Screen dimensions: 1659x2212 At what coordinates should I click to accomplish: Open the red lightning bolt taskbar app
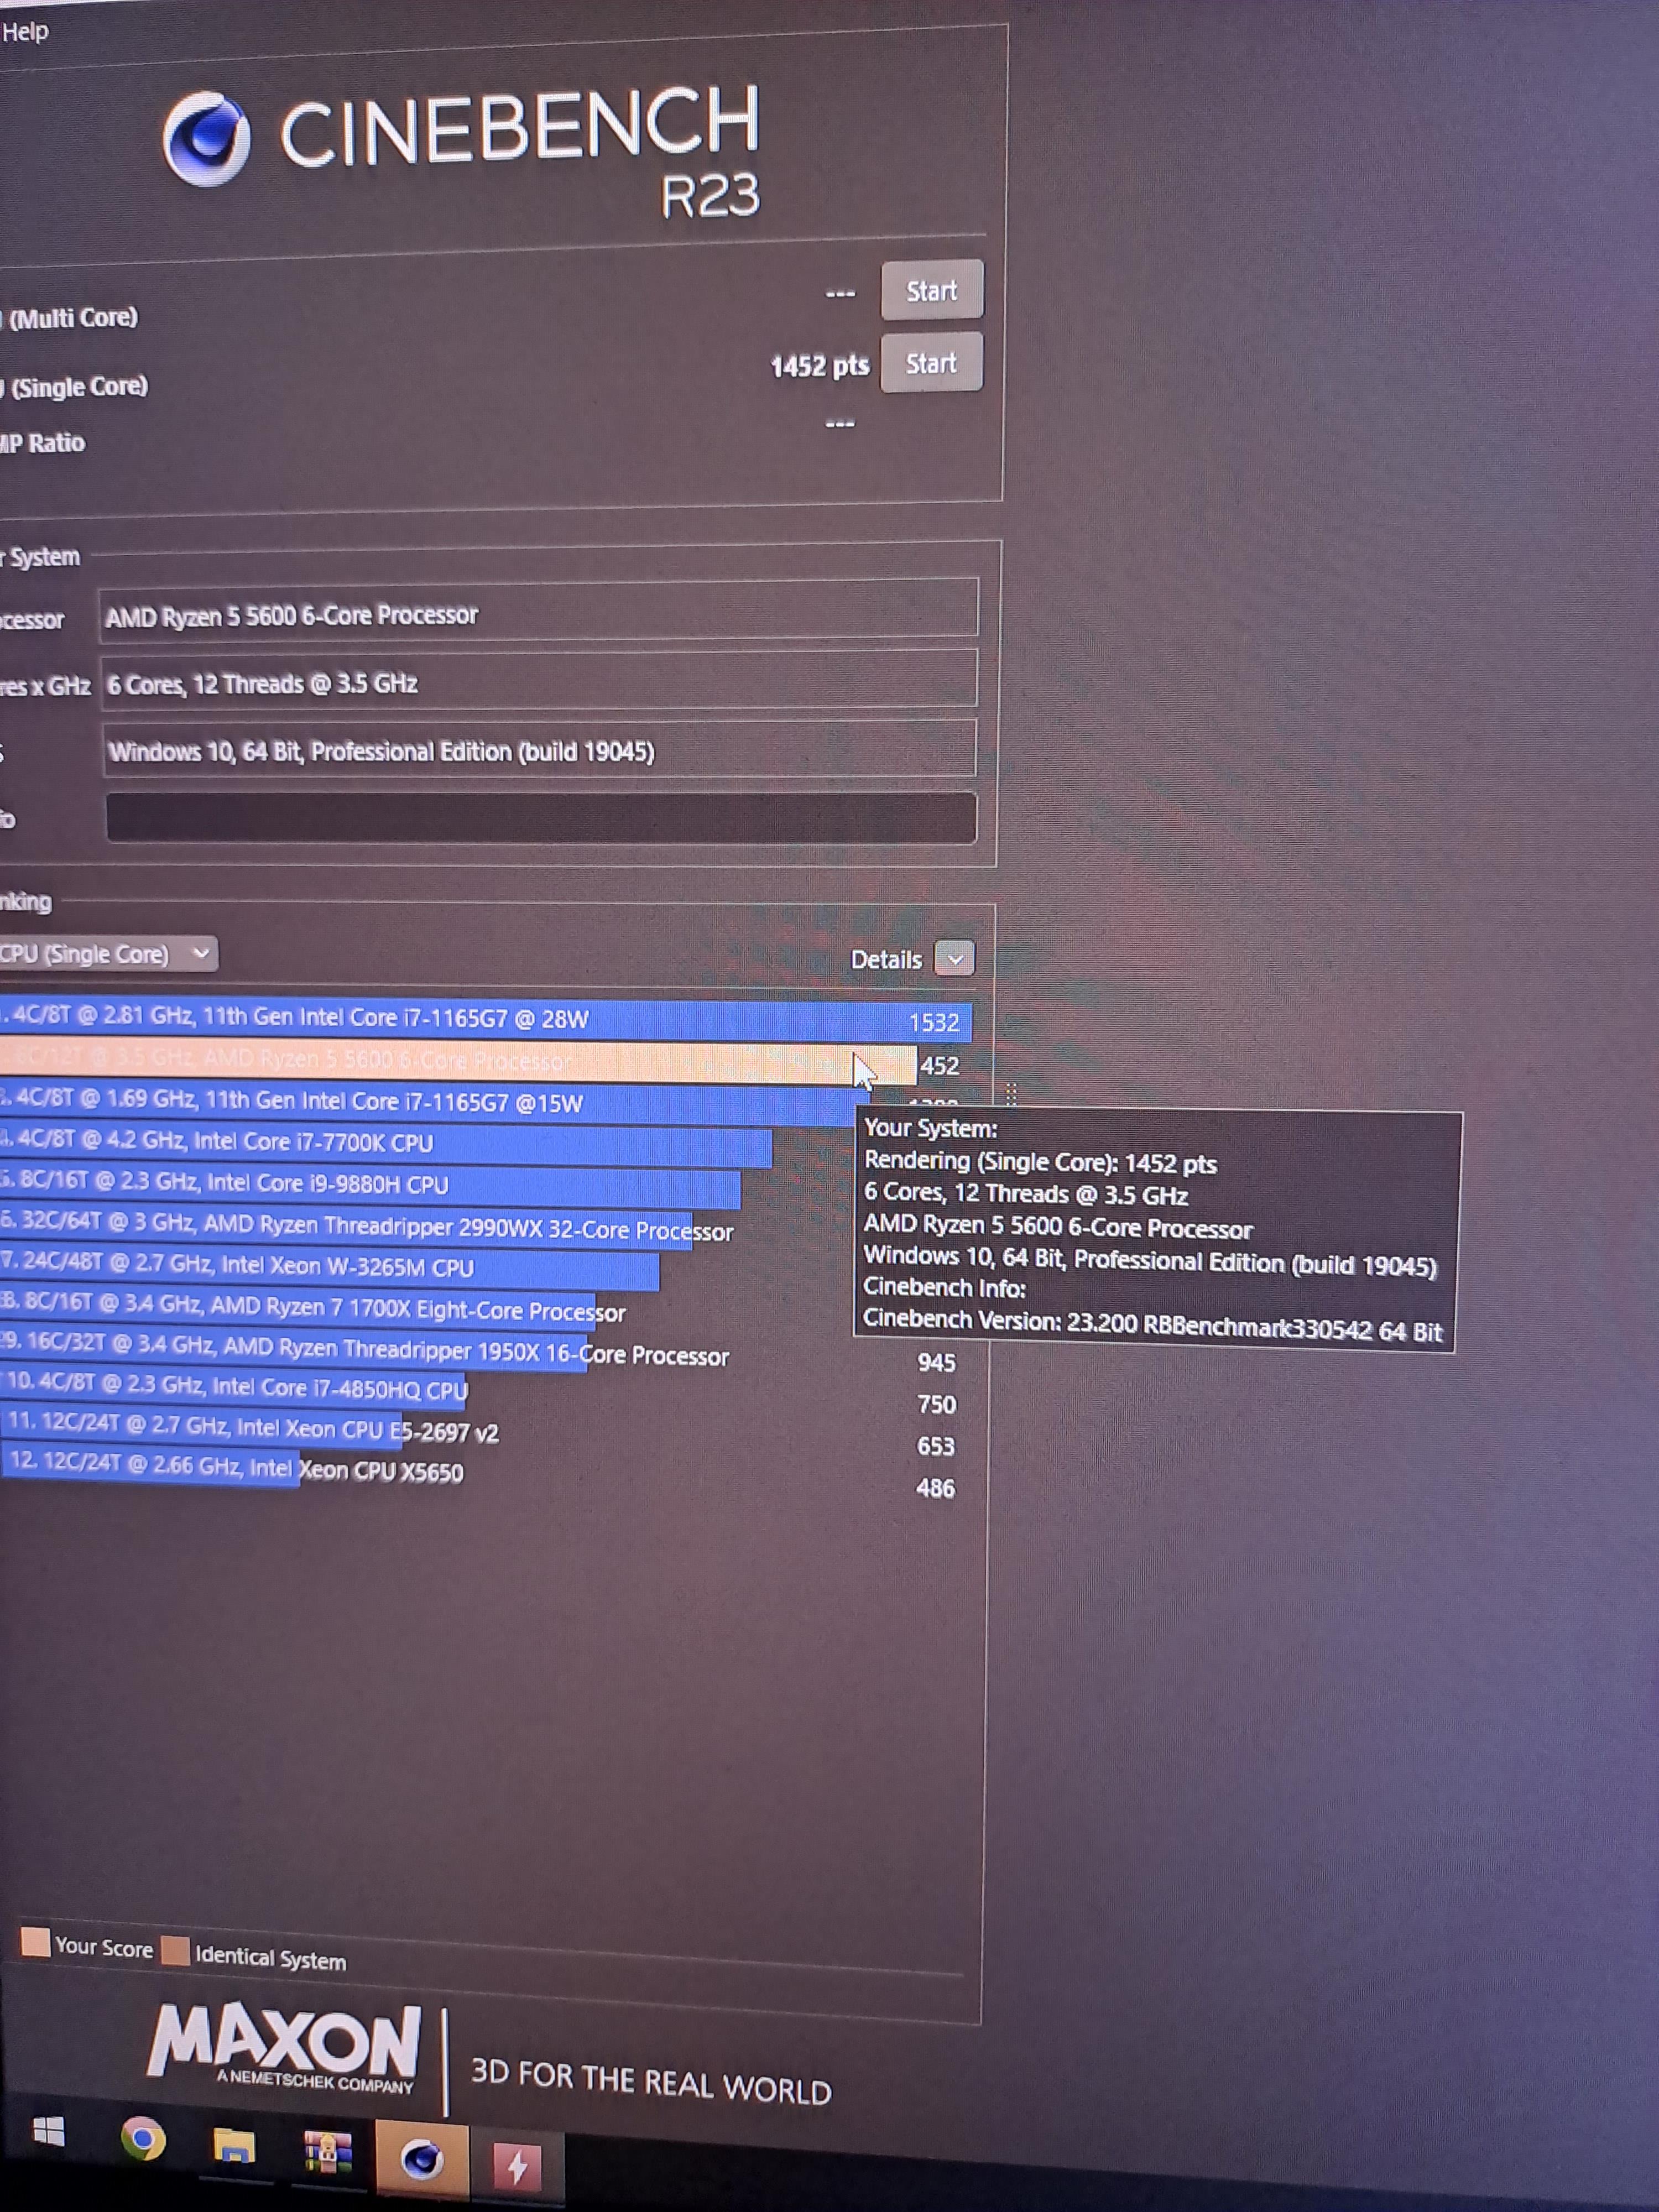click(517, 2166)
